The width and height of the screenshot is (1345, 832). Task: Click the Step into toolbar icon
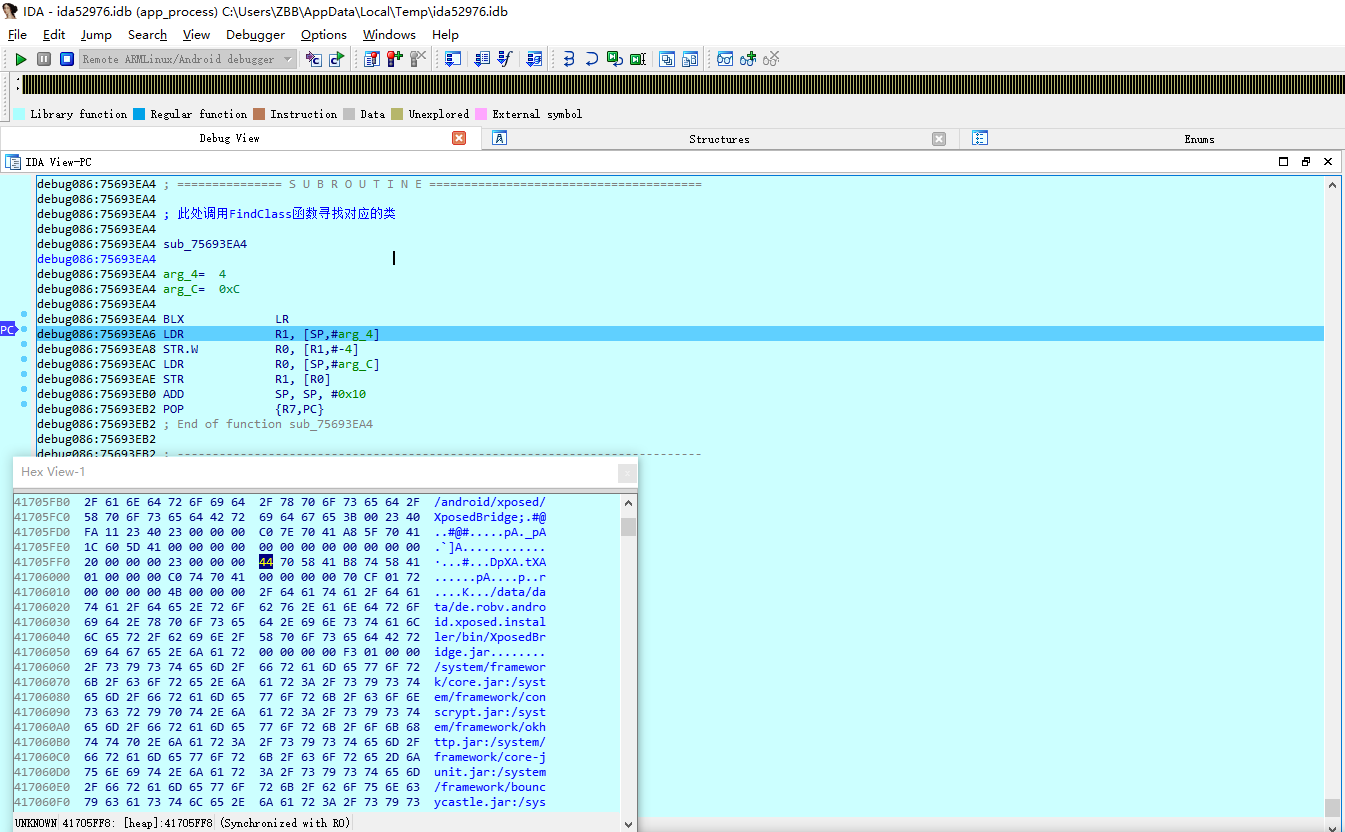tap(569, 59)
